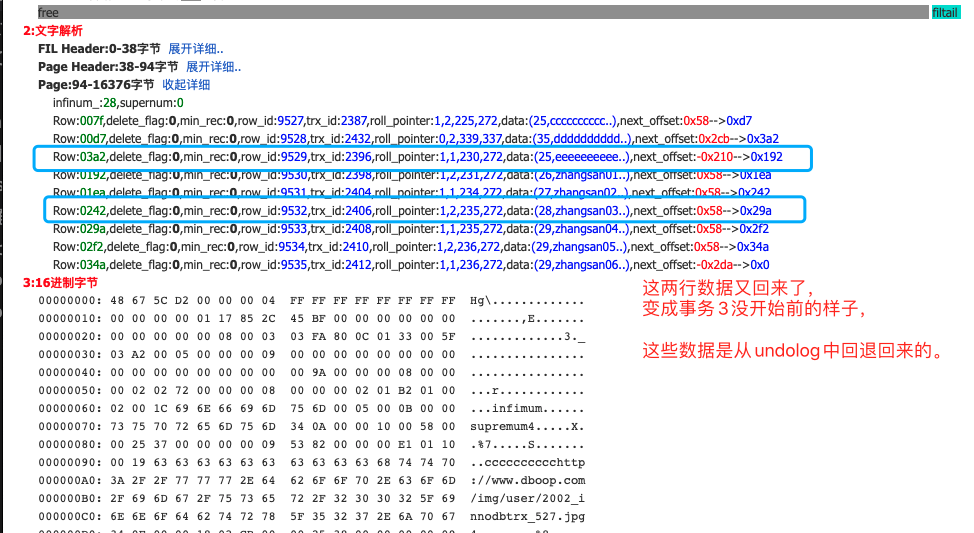
Task: Click hex offset 00000060 line
Action: (x=311, y=409)
